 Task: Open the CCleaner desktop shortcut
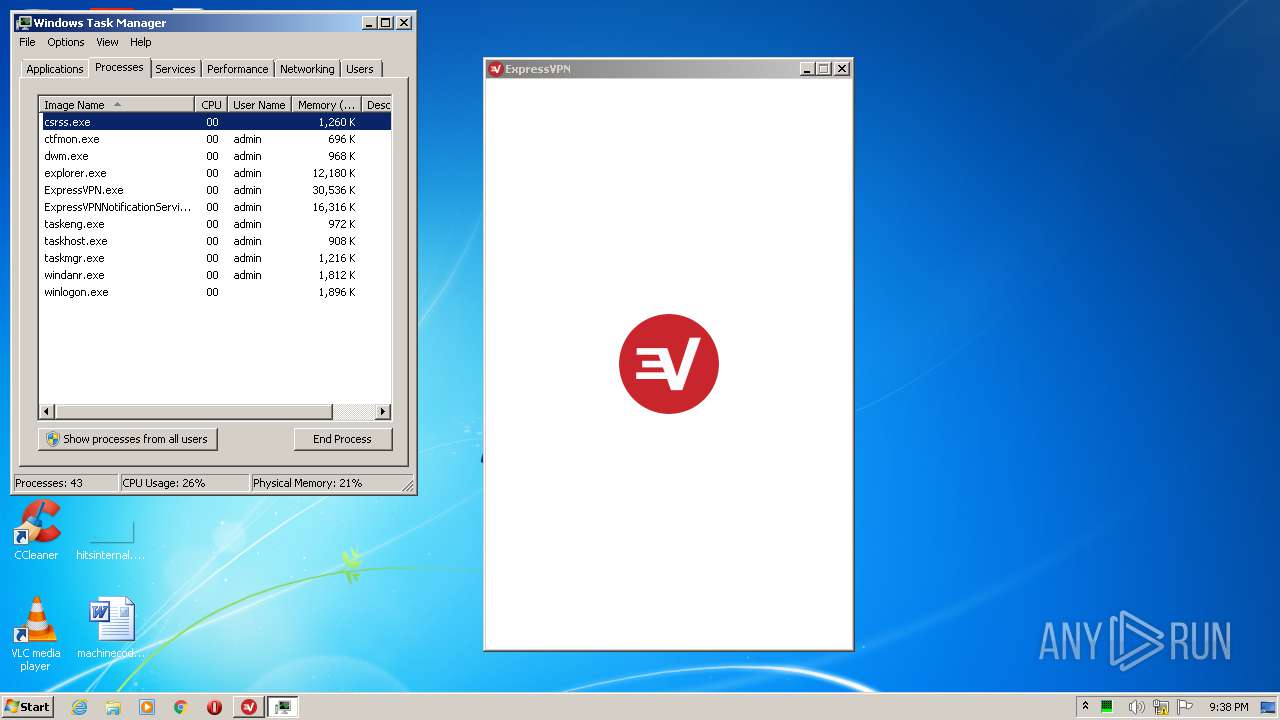[x=36, y=530]
